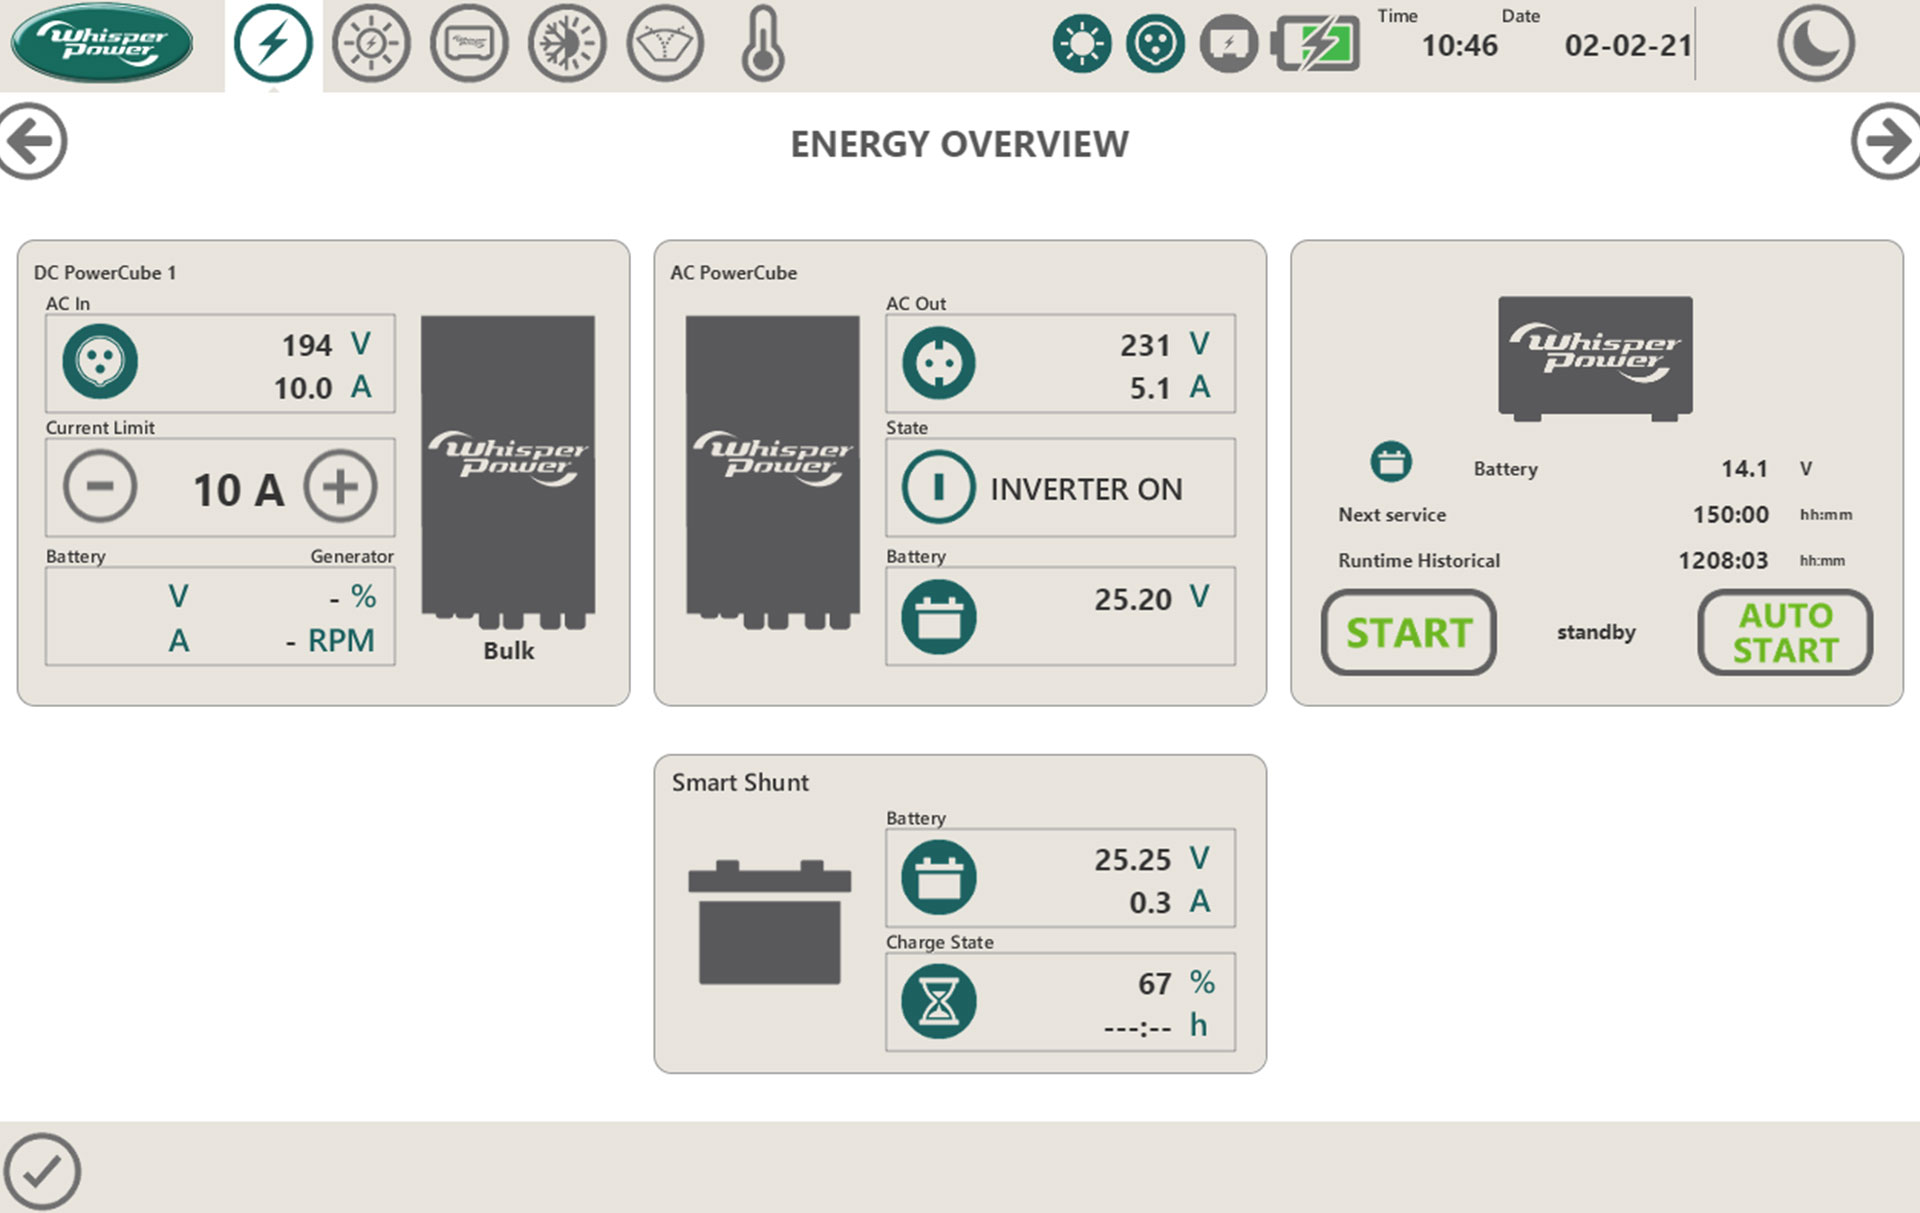This screenshot has height=1213, width=1920.
Task: Open the climate control snowflake-sun tab
Action: coord(567,44)
